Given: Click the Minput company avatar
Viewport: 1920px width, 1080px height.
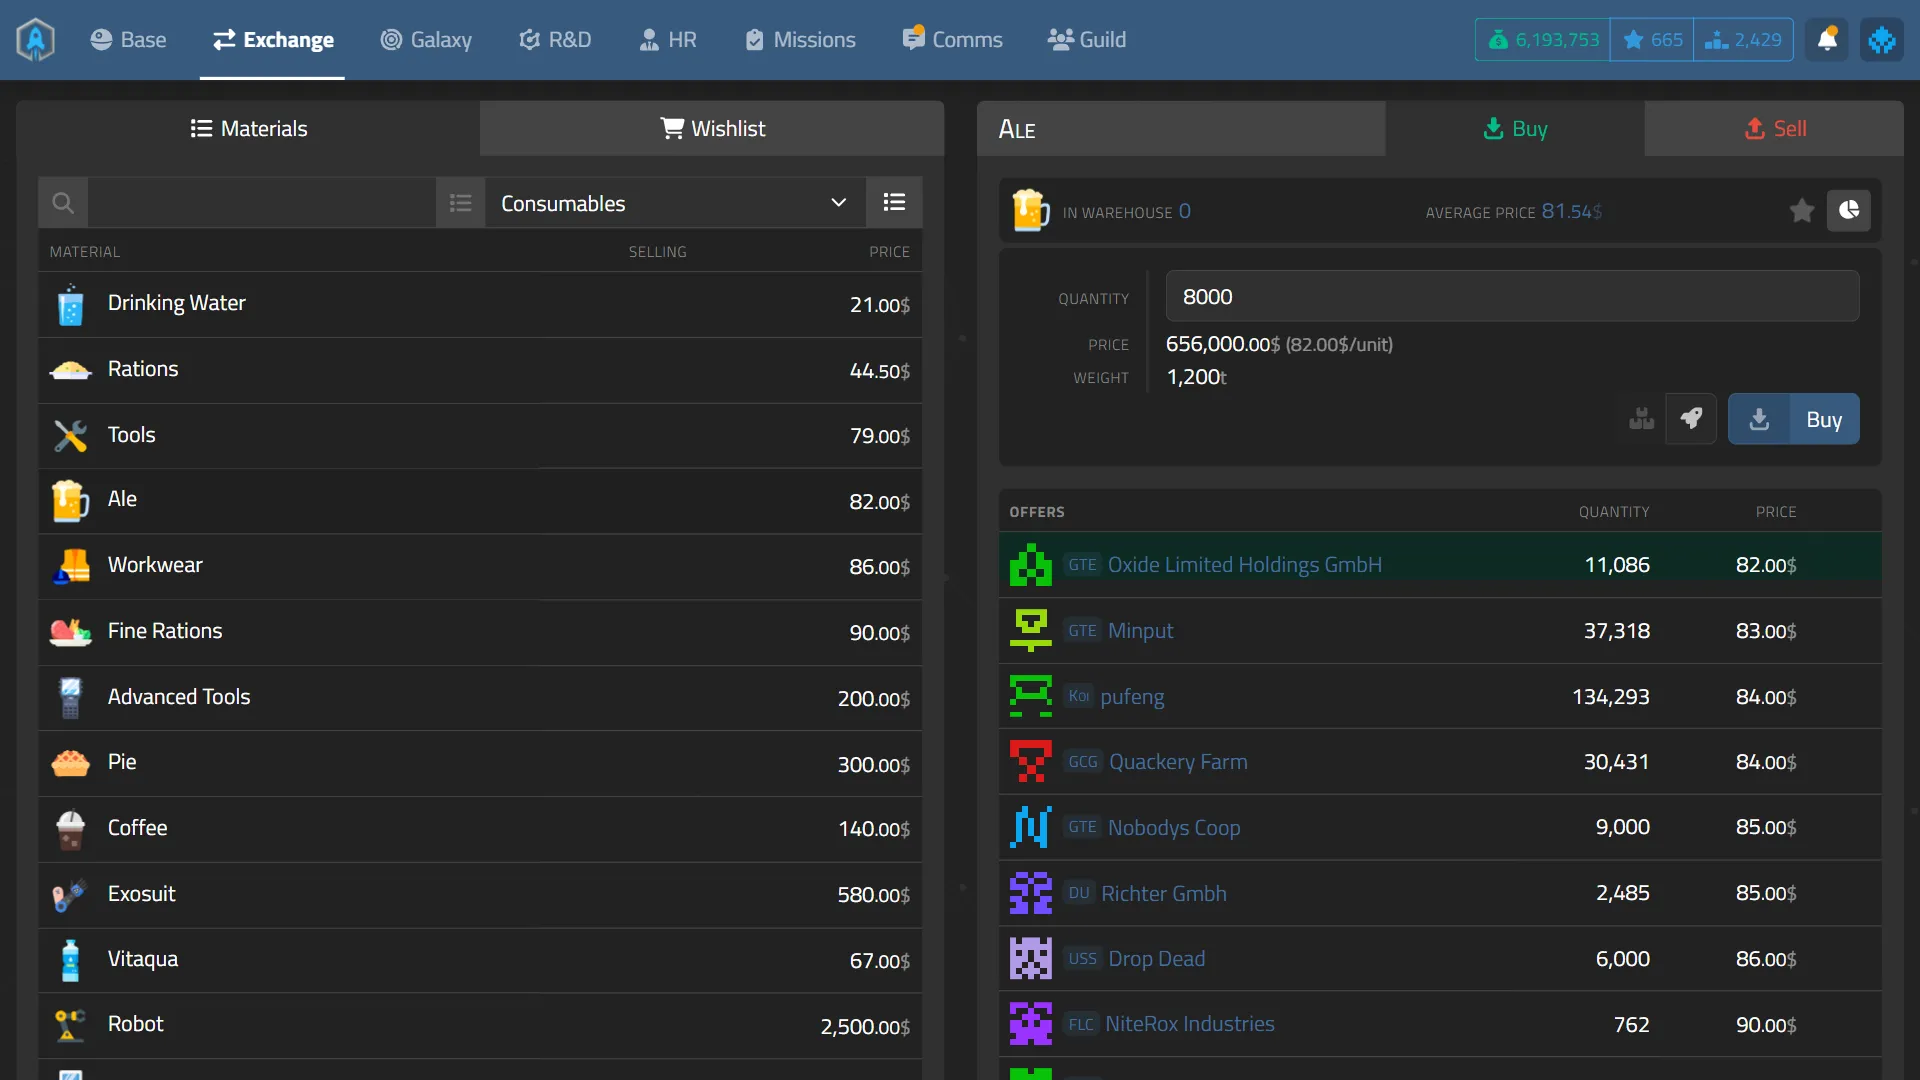Looking at the screenshot, I should [1030, 631].
